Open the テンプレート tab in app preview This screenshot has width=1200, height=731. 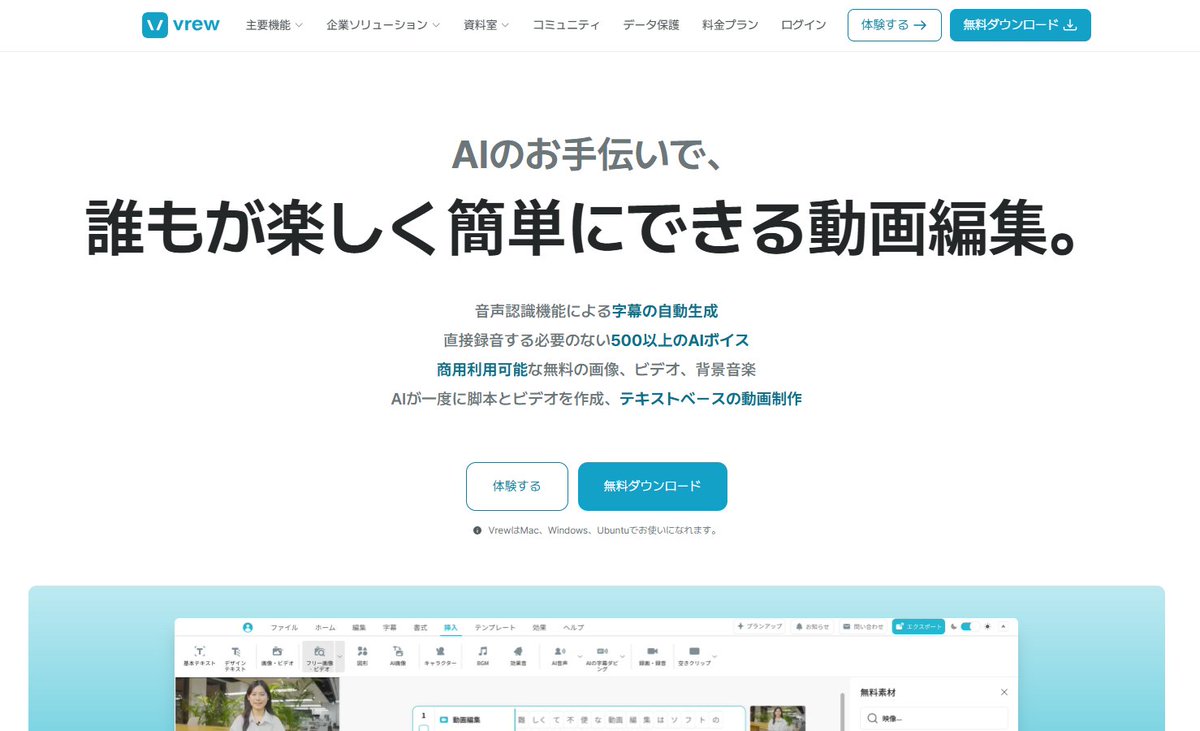coord(495,627)
